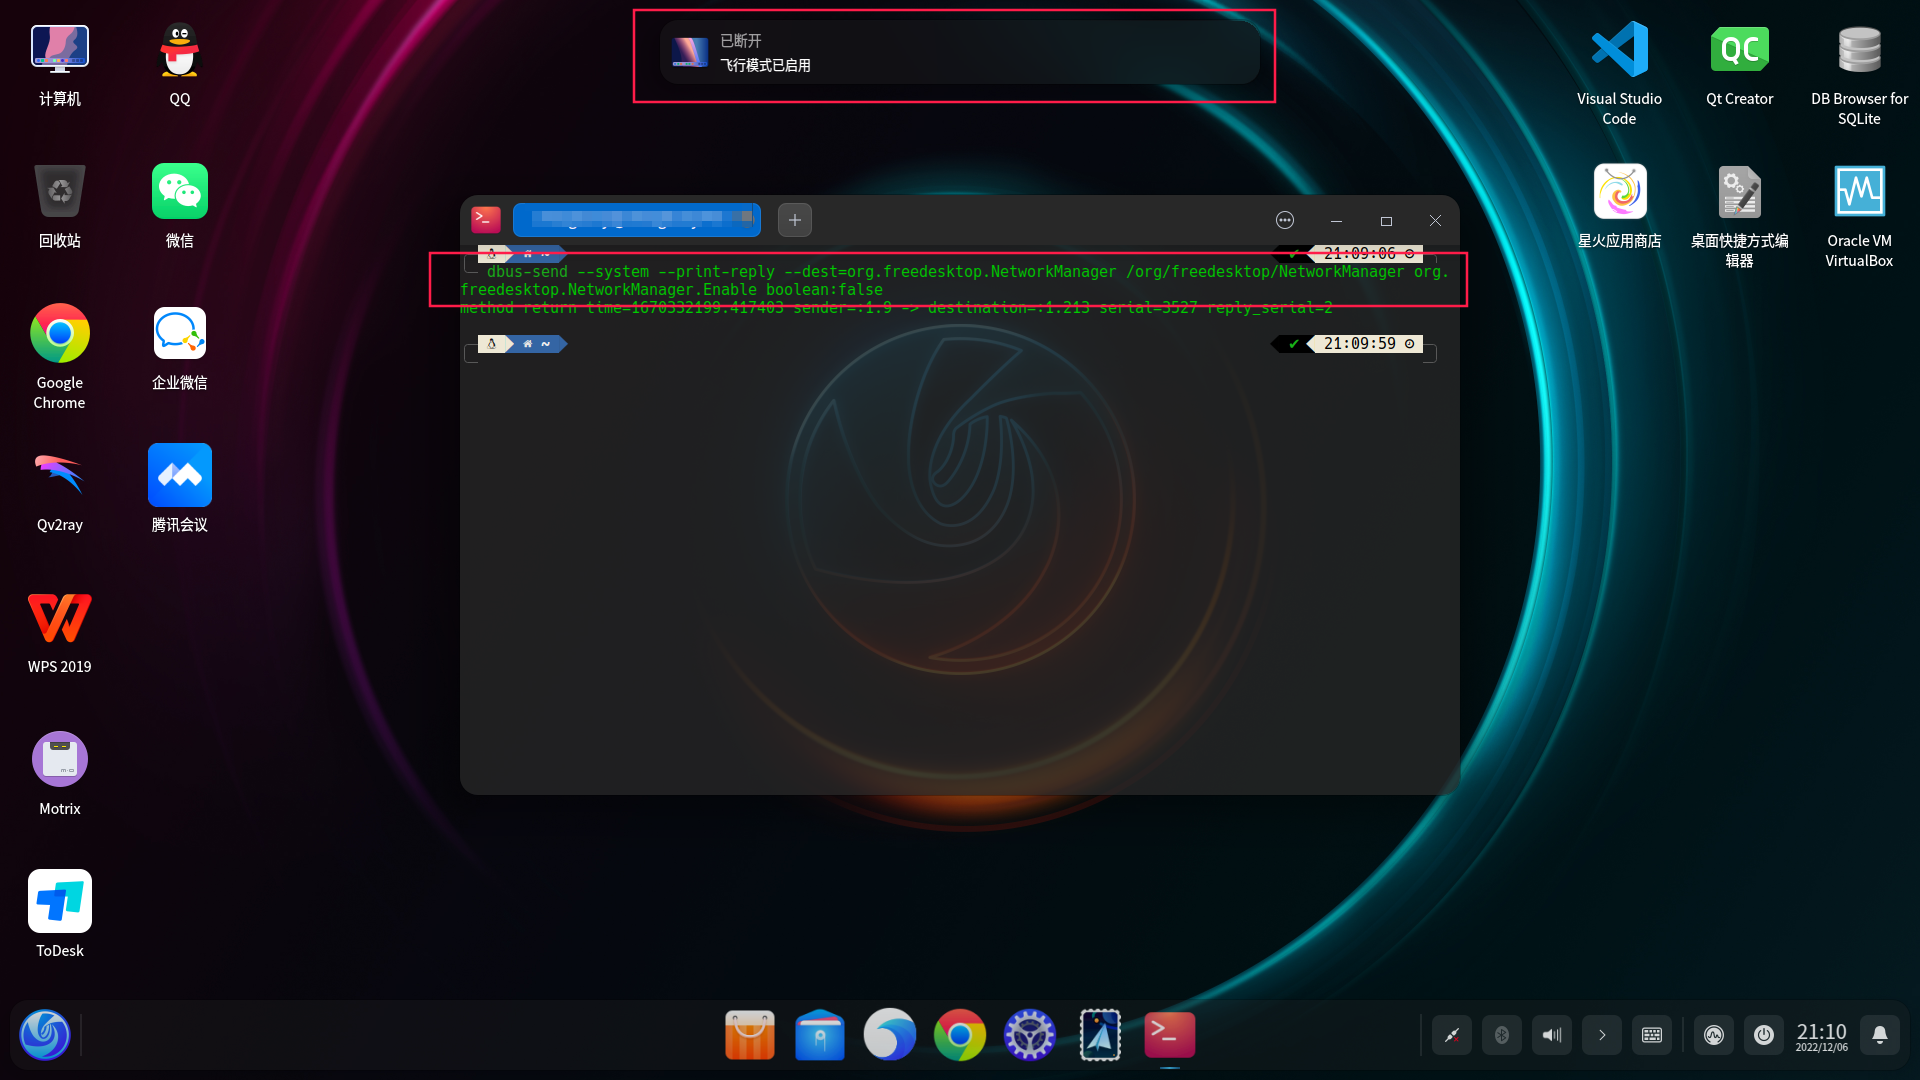Expand the tray chevron to show hidden icons
Viewport: 1920px width, 1080px height.
point(1601,1035)
